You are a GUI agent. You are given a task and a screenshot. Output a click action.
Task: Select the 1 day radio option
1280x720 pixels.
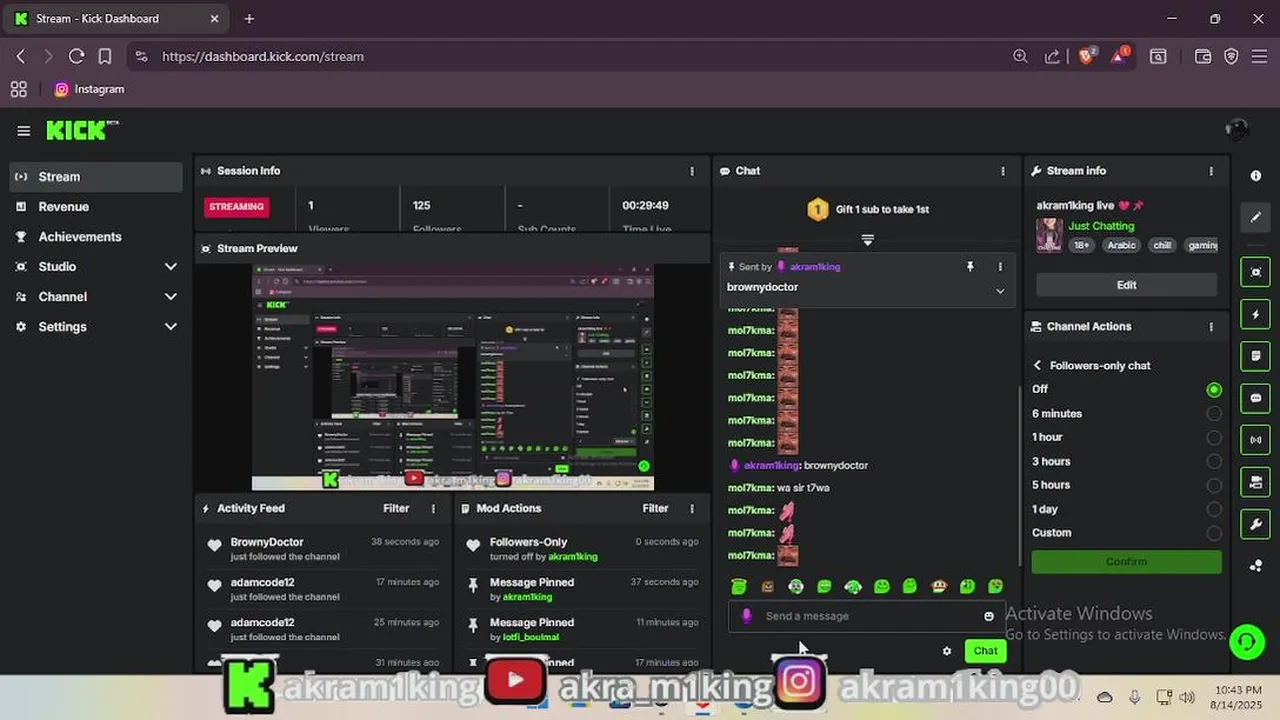pos(1214,509)
